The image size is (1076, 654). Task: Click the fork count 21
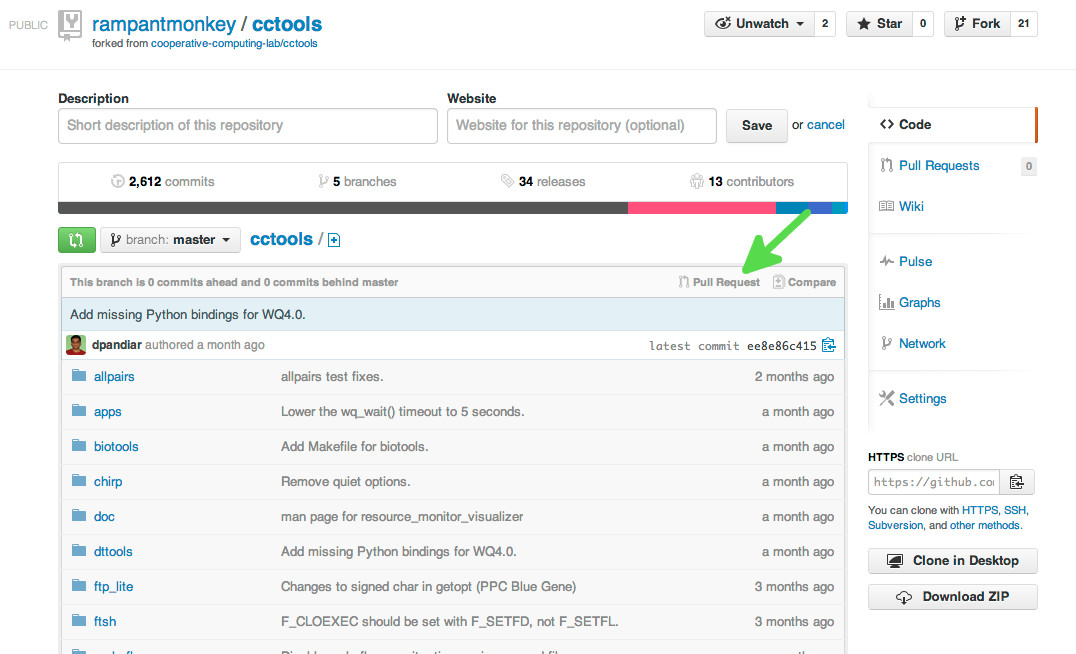click(1023, 24)
